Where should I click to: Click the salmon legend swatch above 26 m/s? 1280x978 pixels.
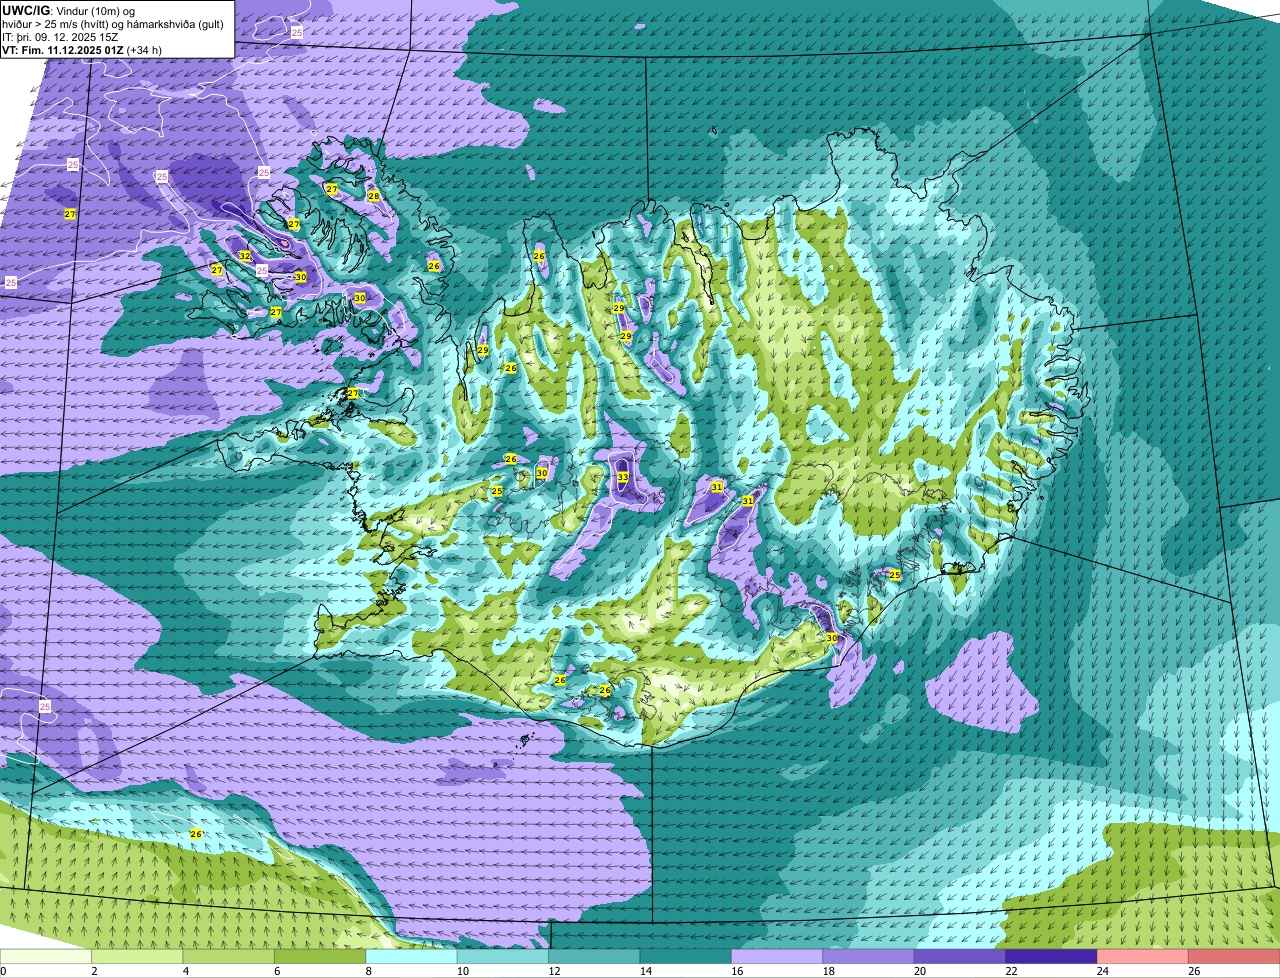1233,957
